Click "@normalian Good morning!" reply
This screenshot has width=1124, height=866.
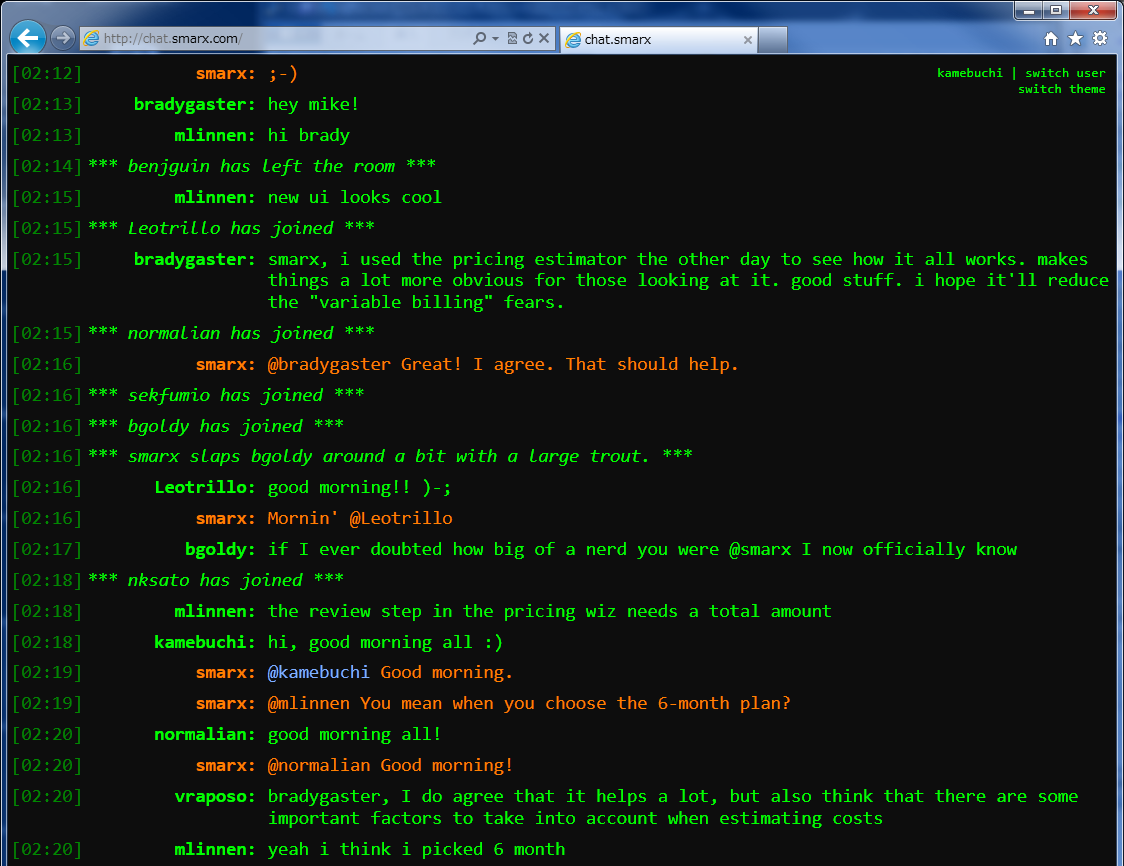click(391, 766)
